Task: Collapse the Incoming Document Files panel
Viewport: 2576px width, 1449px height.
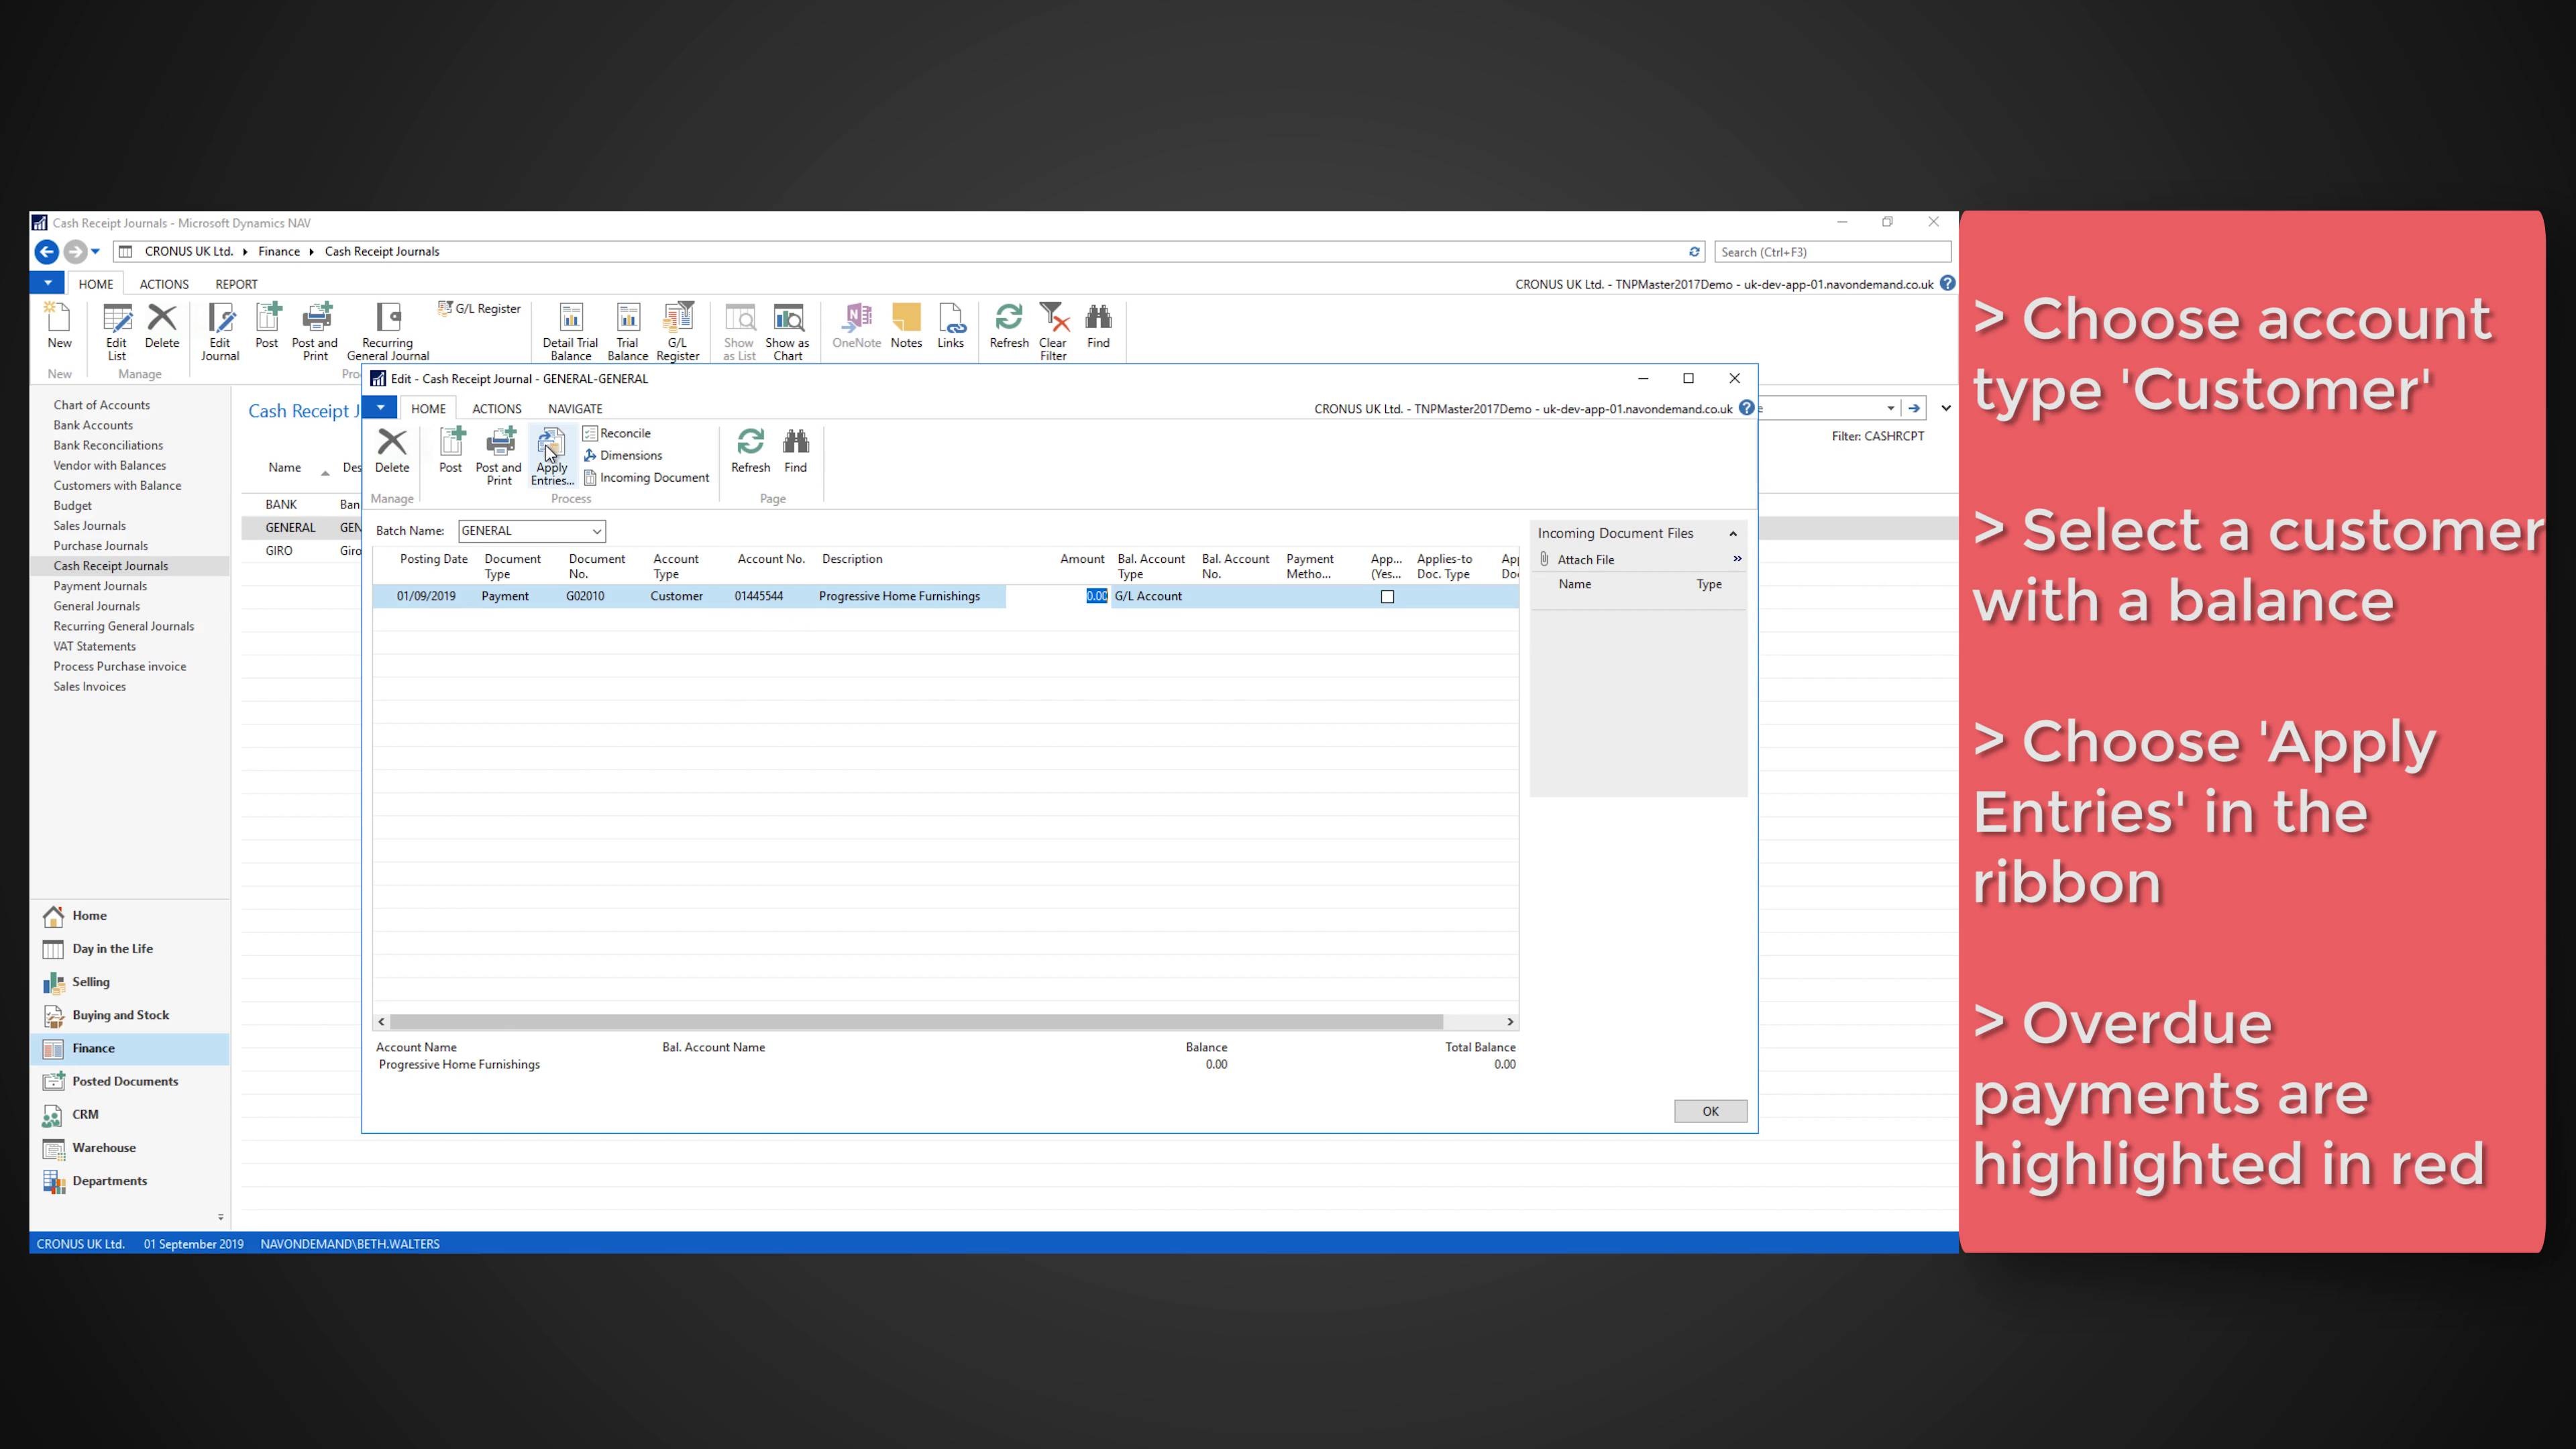Action: 1733,534
